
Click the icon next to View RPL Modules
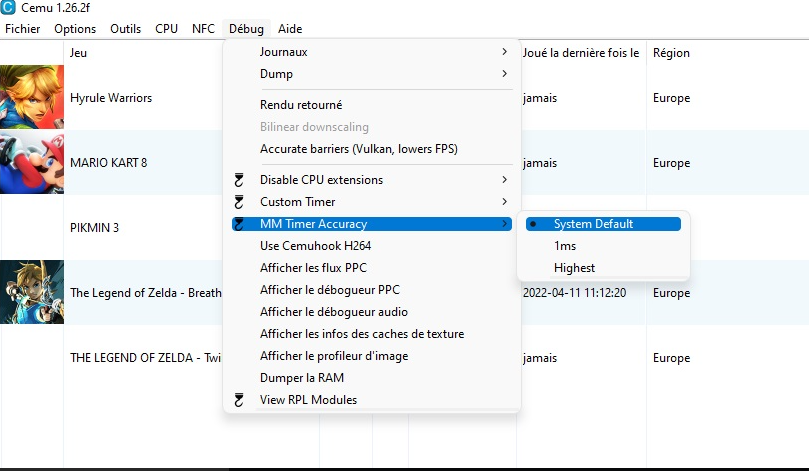239,400
